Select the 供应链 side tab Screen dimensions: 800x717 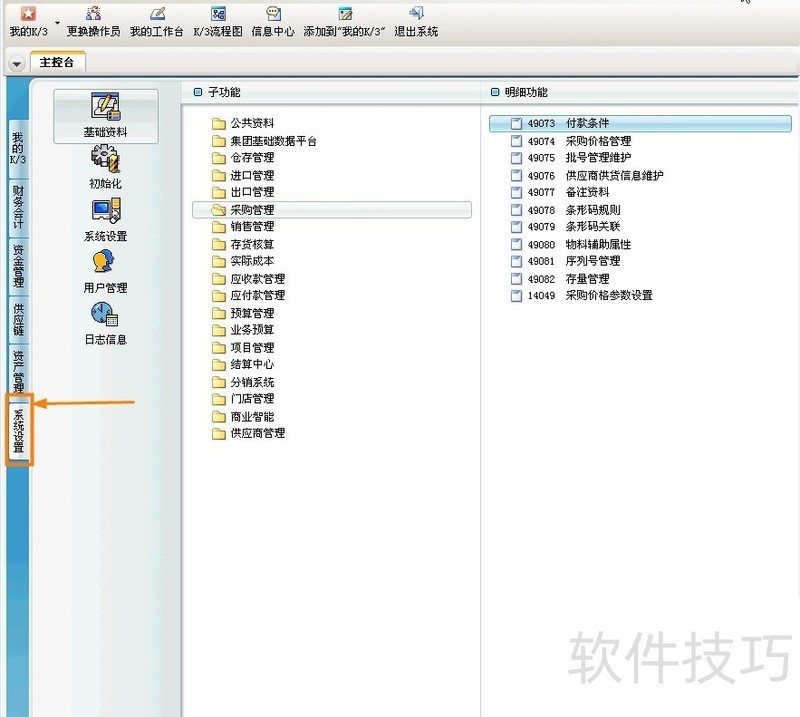[18, 318]
